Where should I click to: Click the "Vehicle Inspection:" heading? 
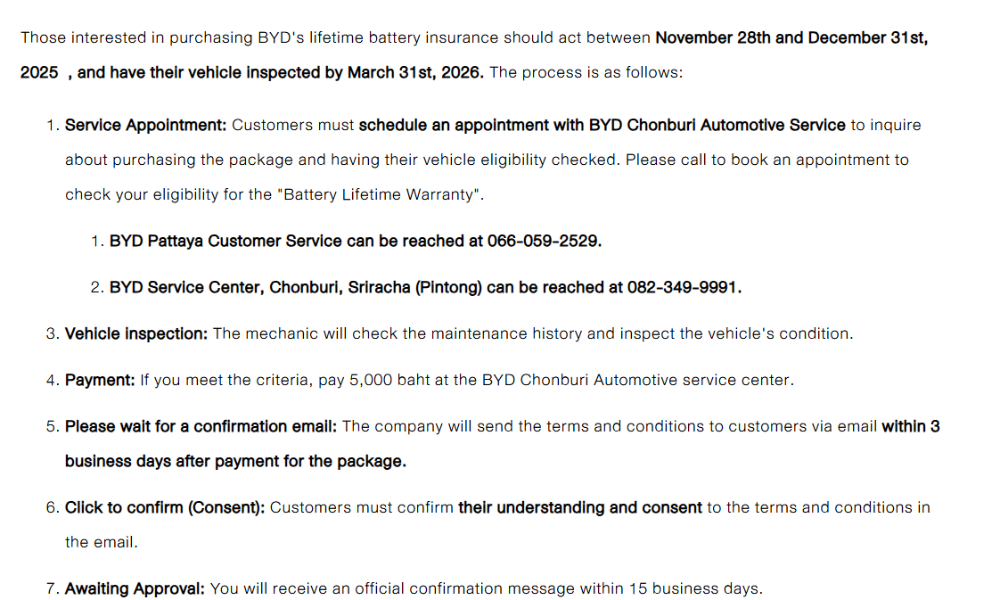pos(136,333)
